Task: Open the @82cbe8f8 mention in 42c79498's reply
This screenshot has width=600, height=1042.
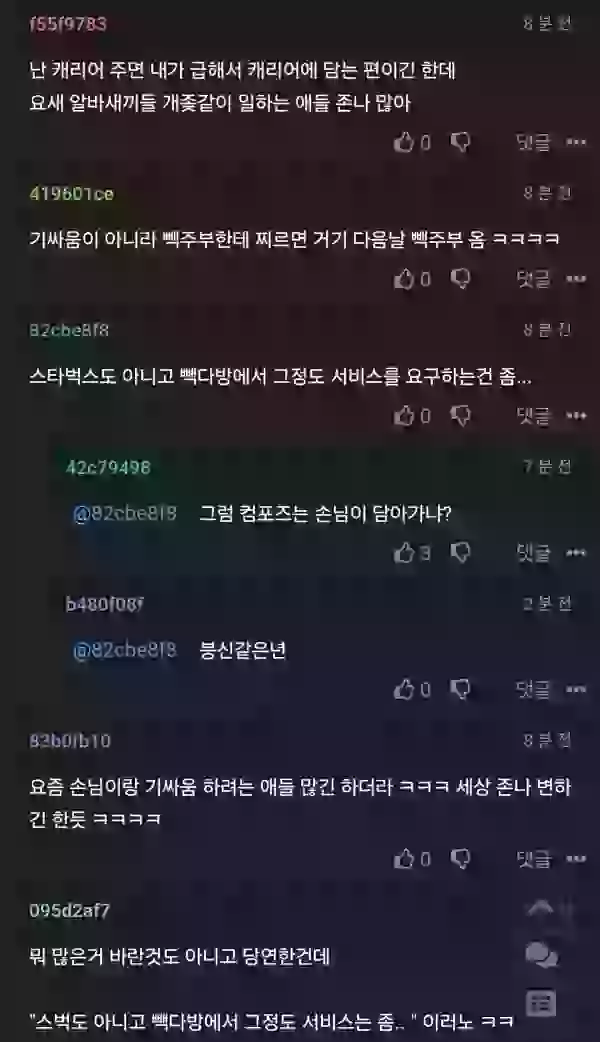Action: click(124, 514)
